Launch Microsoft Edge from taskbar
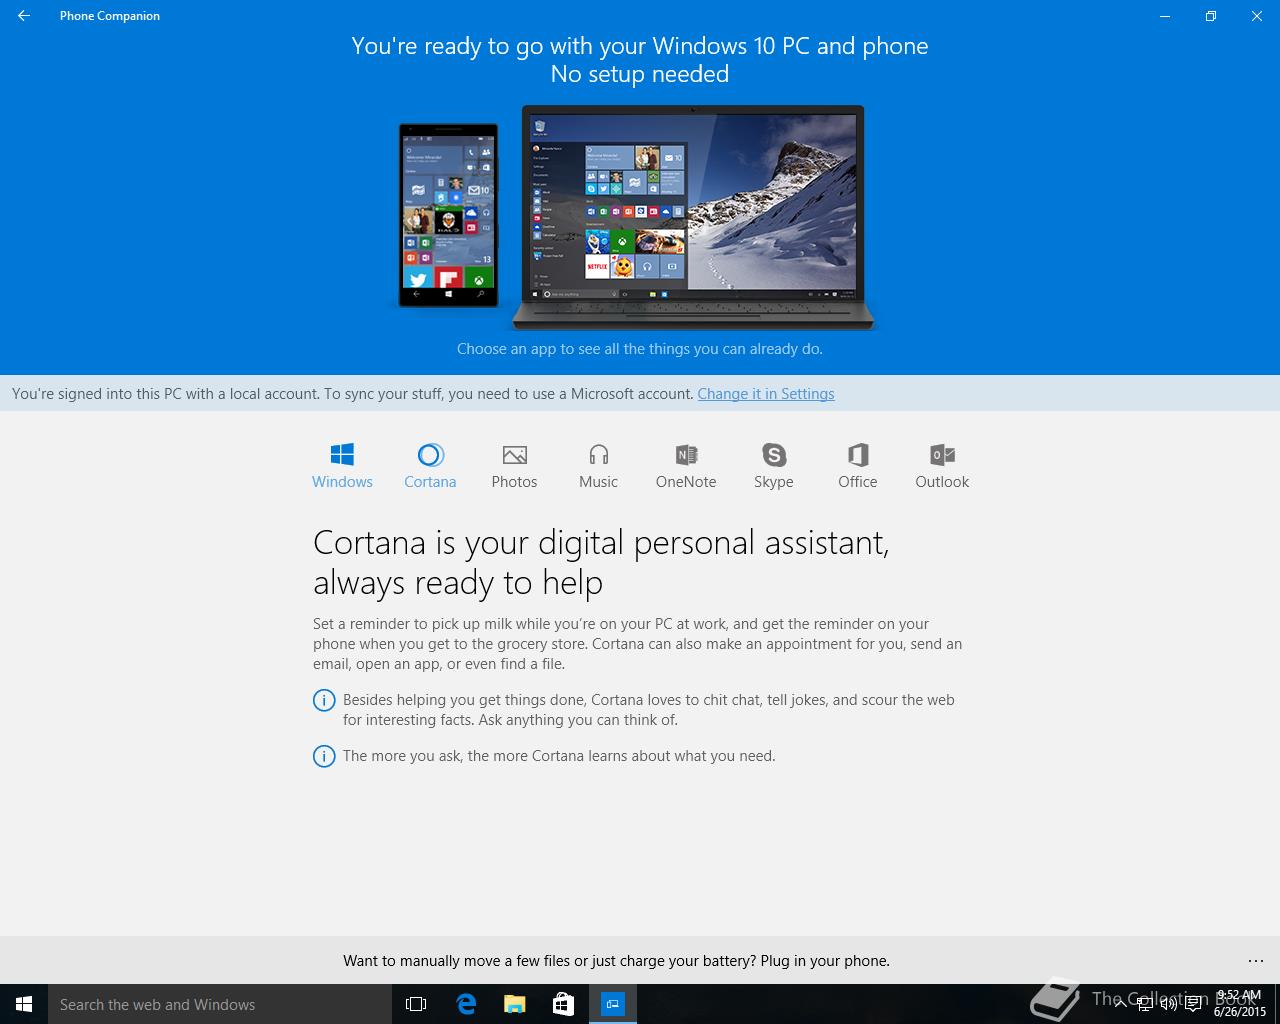The width and height of the screenshot is (1280, 1024). [x=465, y=1004]
